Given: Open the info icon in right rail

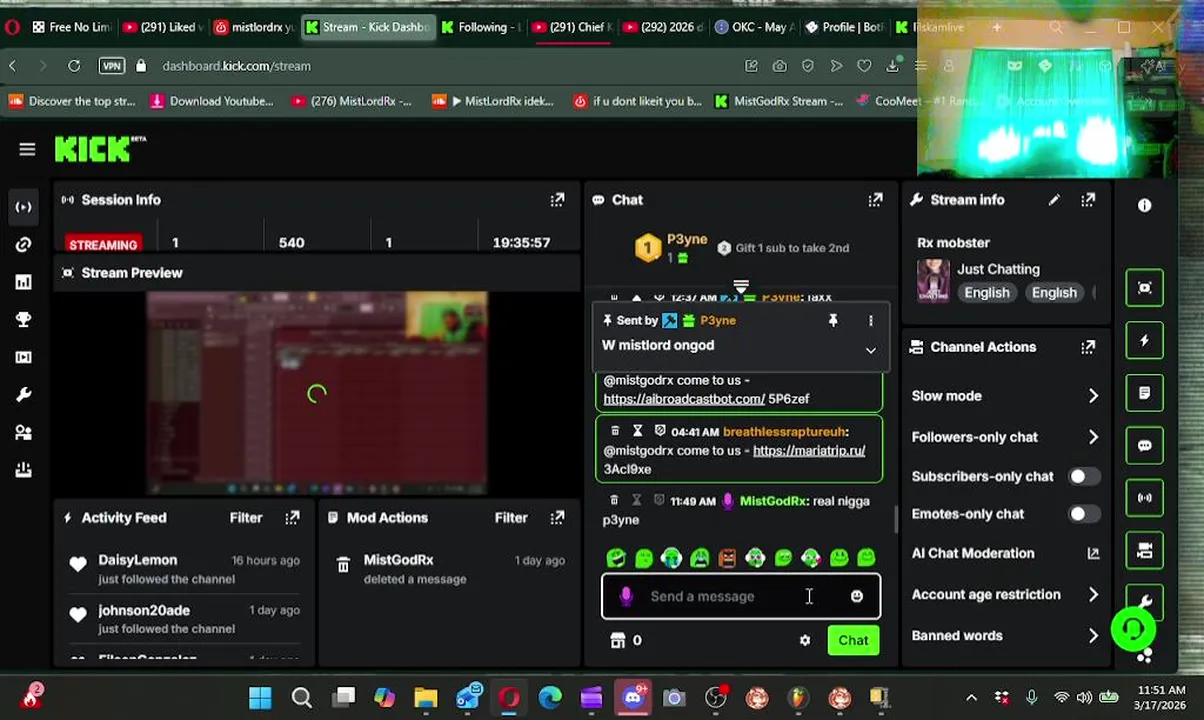Looking at the screenshot, I should coord(1144,205).
